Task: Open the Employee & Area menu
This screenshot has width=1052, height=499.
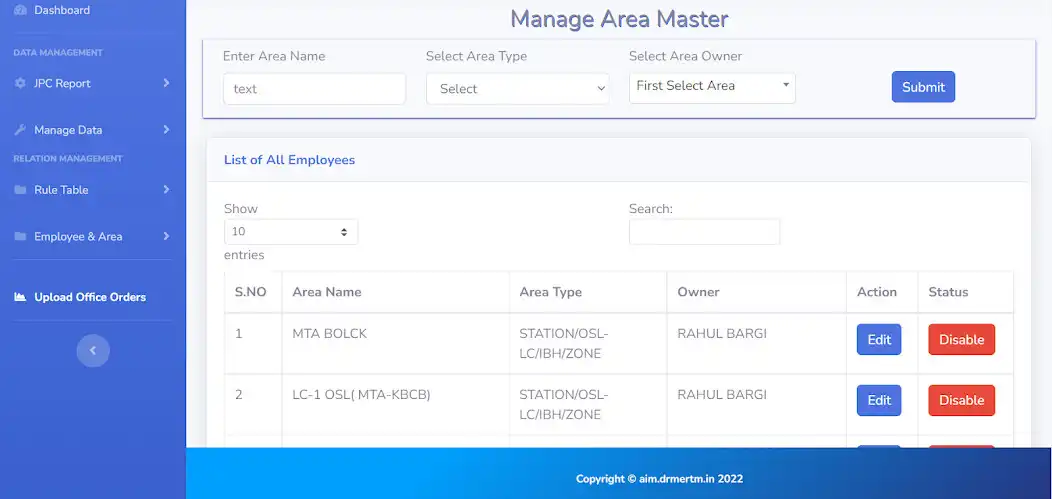Action: point(78,237)
